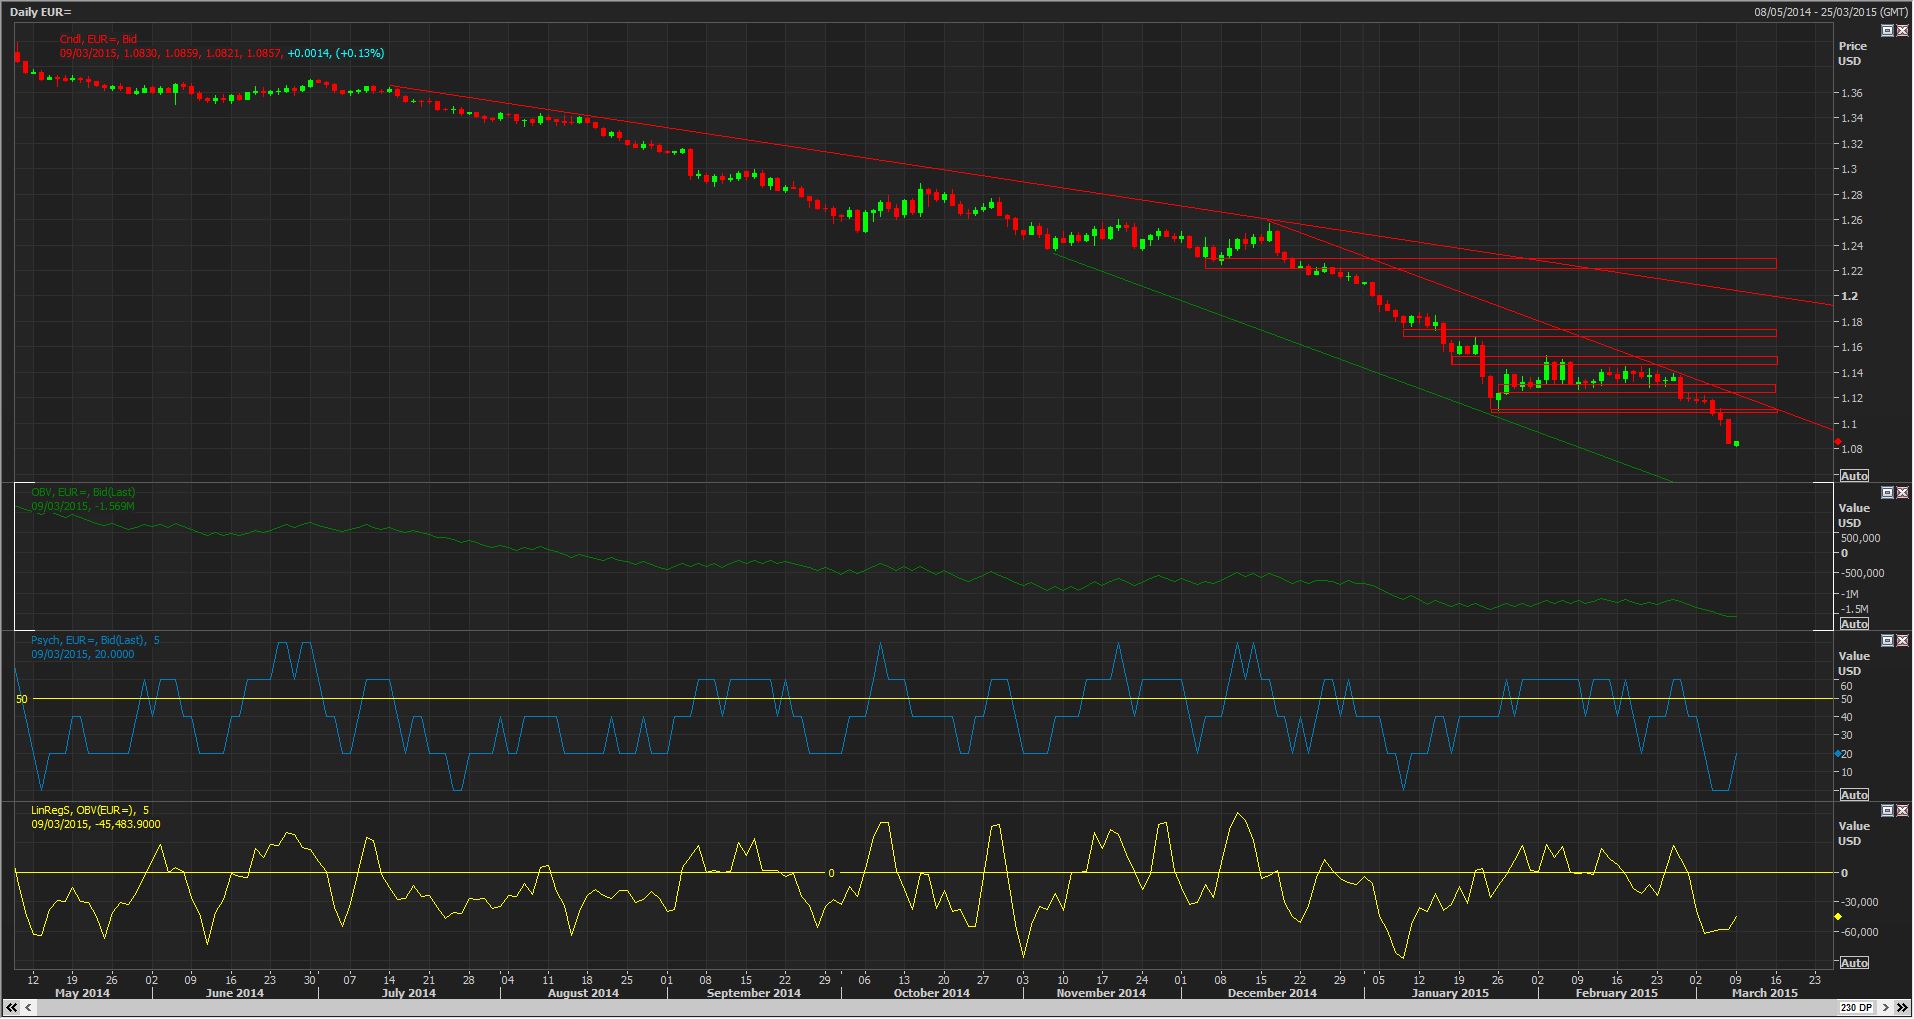Maximize the price candlestick pane
Image resolution: width=1914 pixels, height=1019 pixels.
pyautogui.click(x=1887, y=31)
